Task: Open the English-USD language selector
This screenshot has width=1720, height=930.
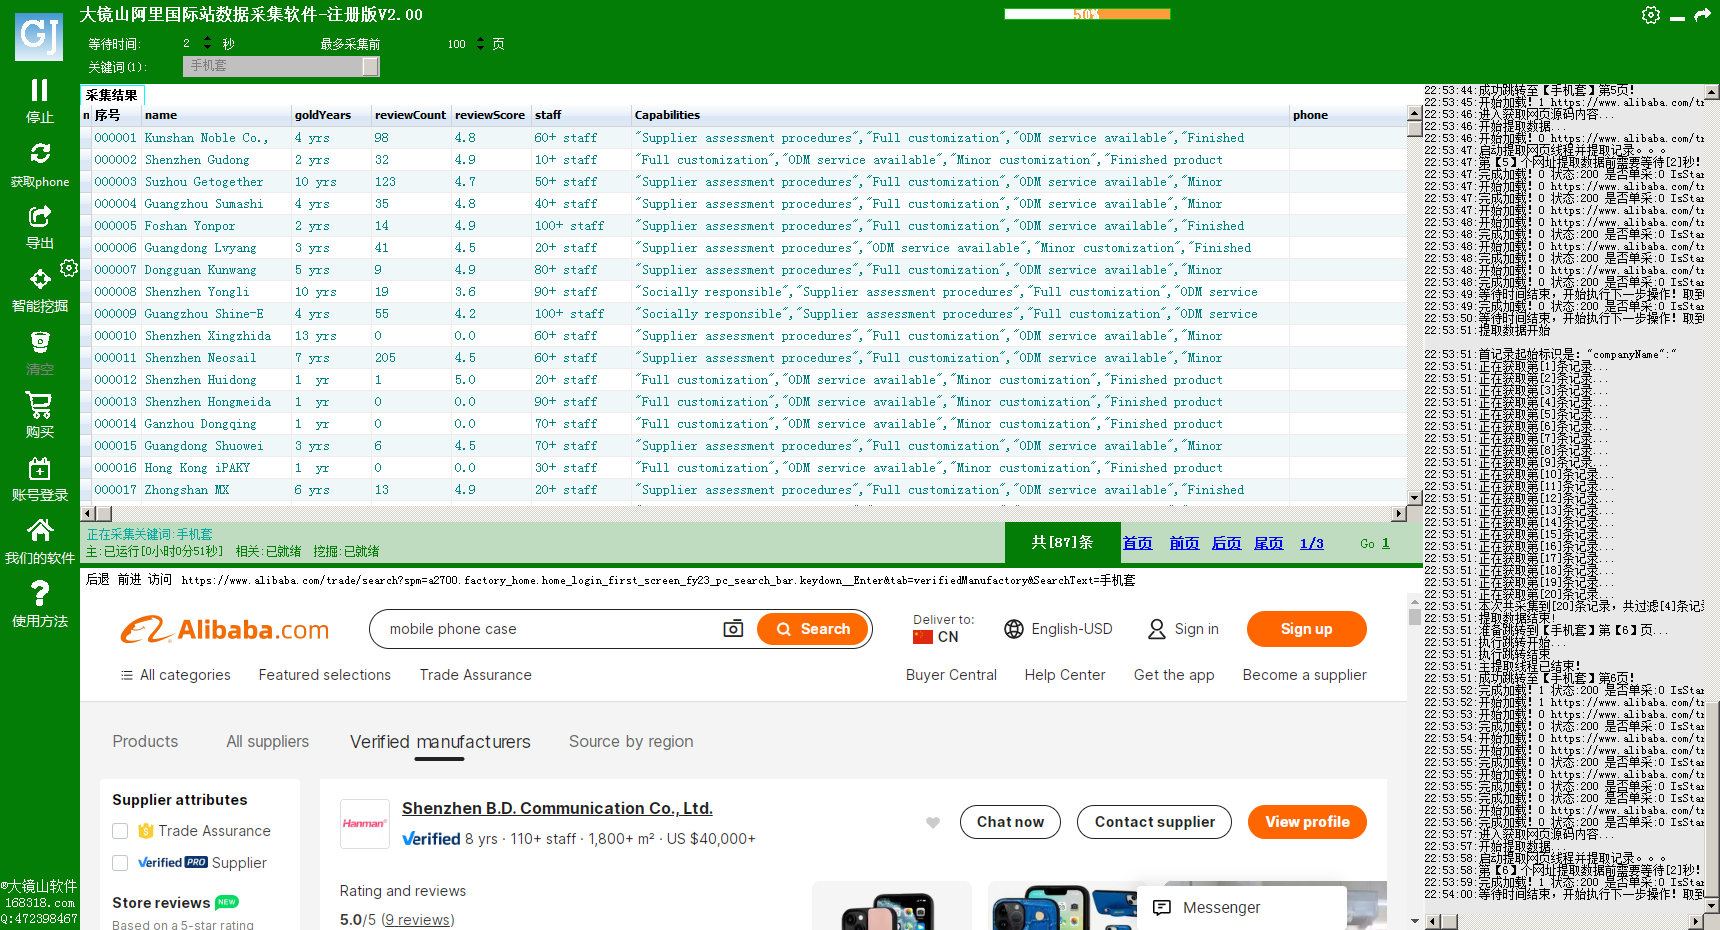Action: coord(1058,629)
